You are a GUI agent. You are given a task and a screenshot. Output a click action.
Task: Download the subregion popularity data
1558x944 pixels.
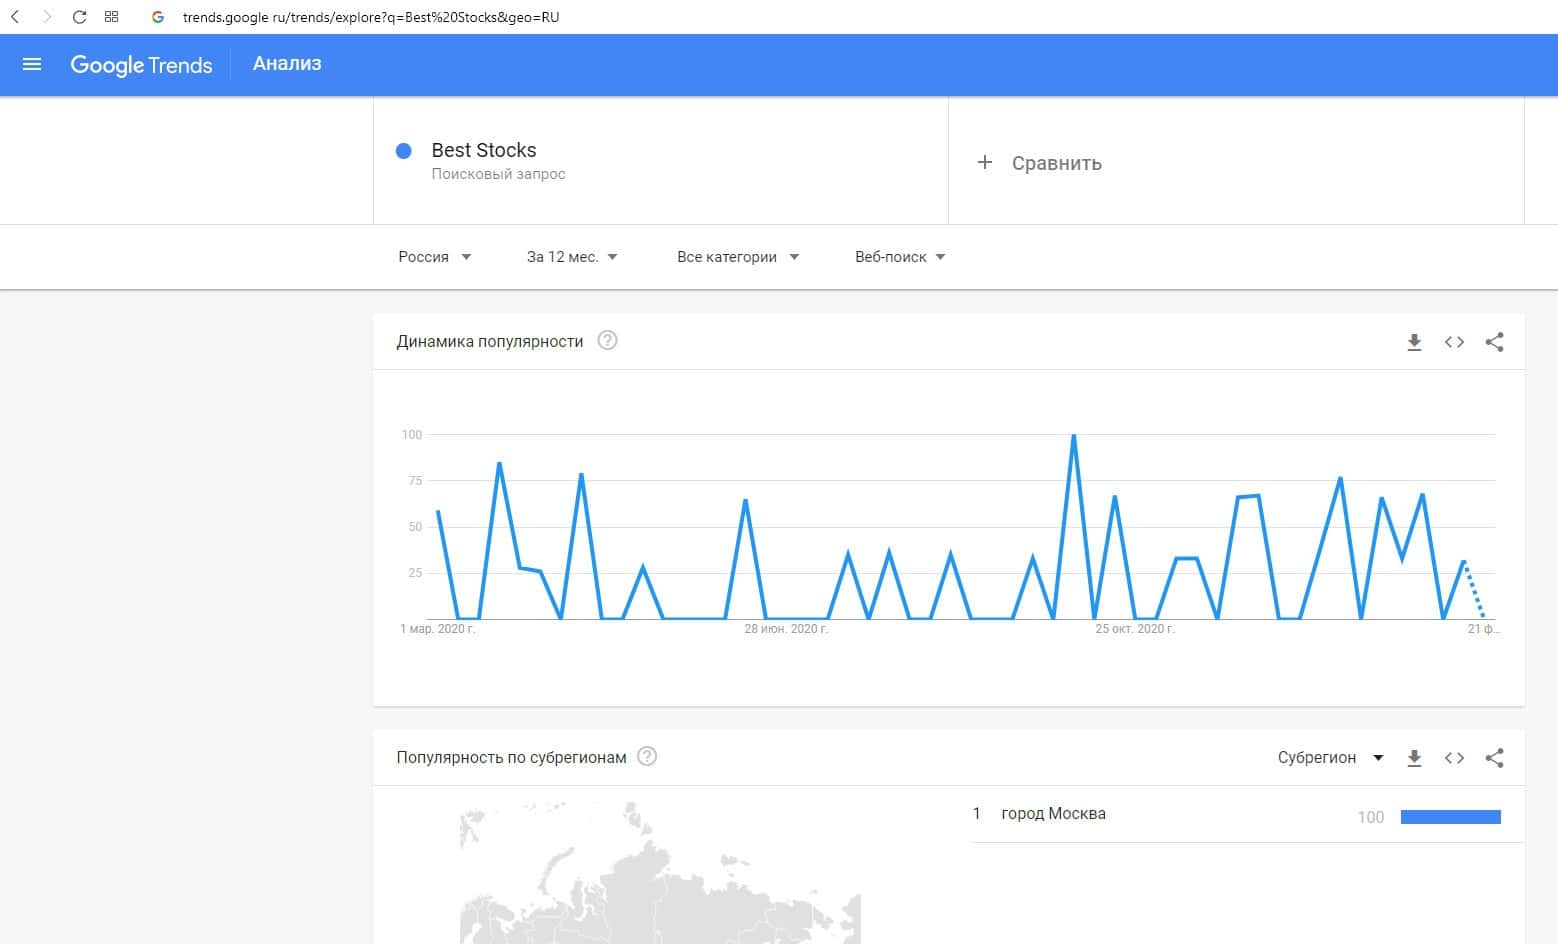(1414, 758)
